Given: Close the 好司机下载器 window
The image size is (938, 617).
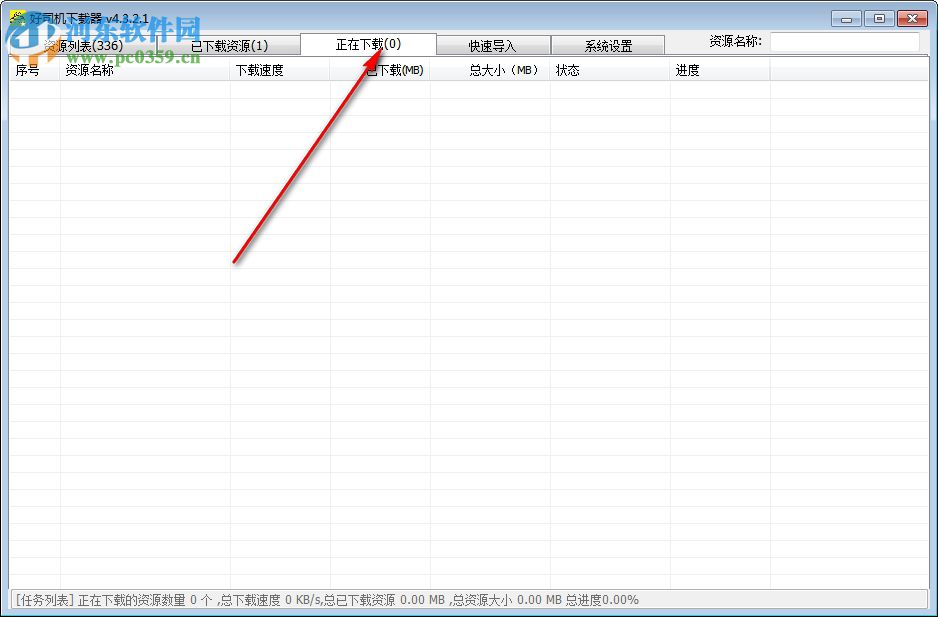Looking at the screenshot, I should click(912, 19).
